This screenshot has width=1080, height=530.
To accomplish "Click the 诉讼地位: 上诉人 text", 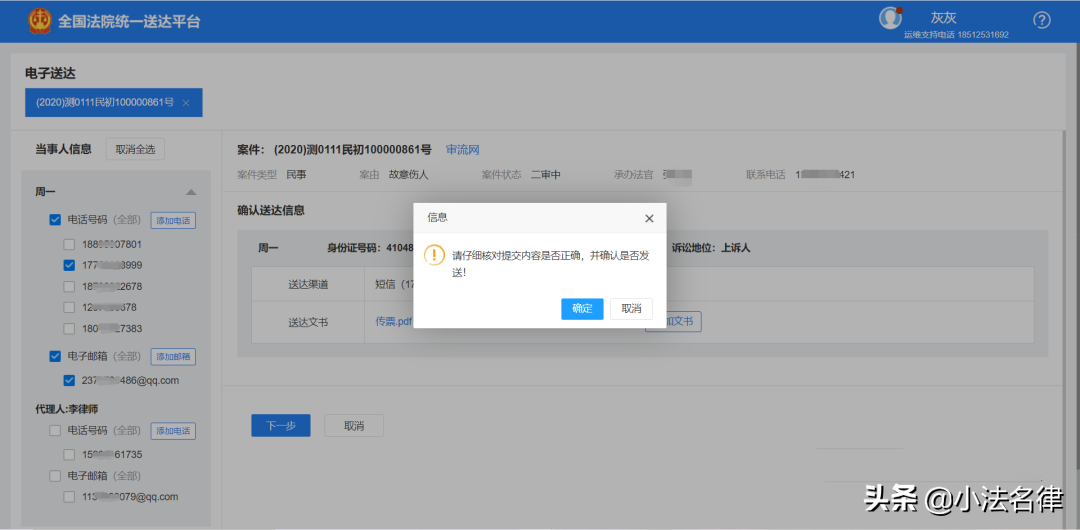I will point(711,247).
